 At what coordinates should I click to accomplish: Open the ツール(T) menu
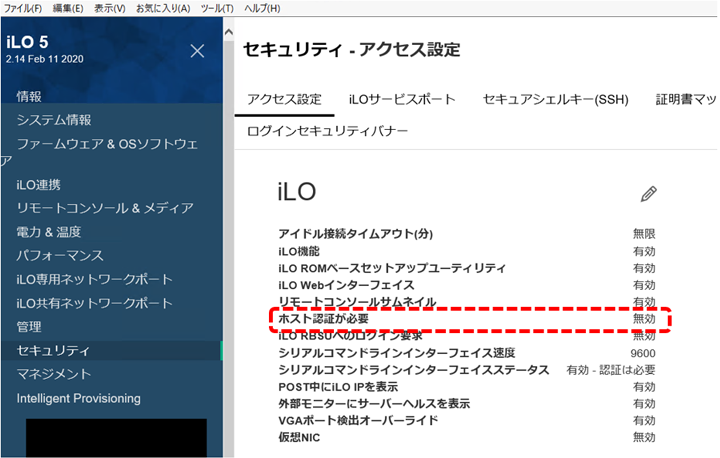click(217, 8)
